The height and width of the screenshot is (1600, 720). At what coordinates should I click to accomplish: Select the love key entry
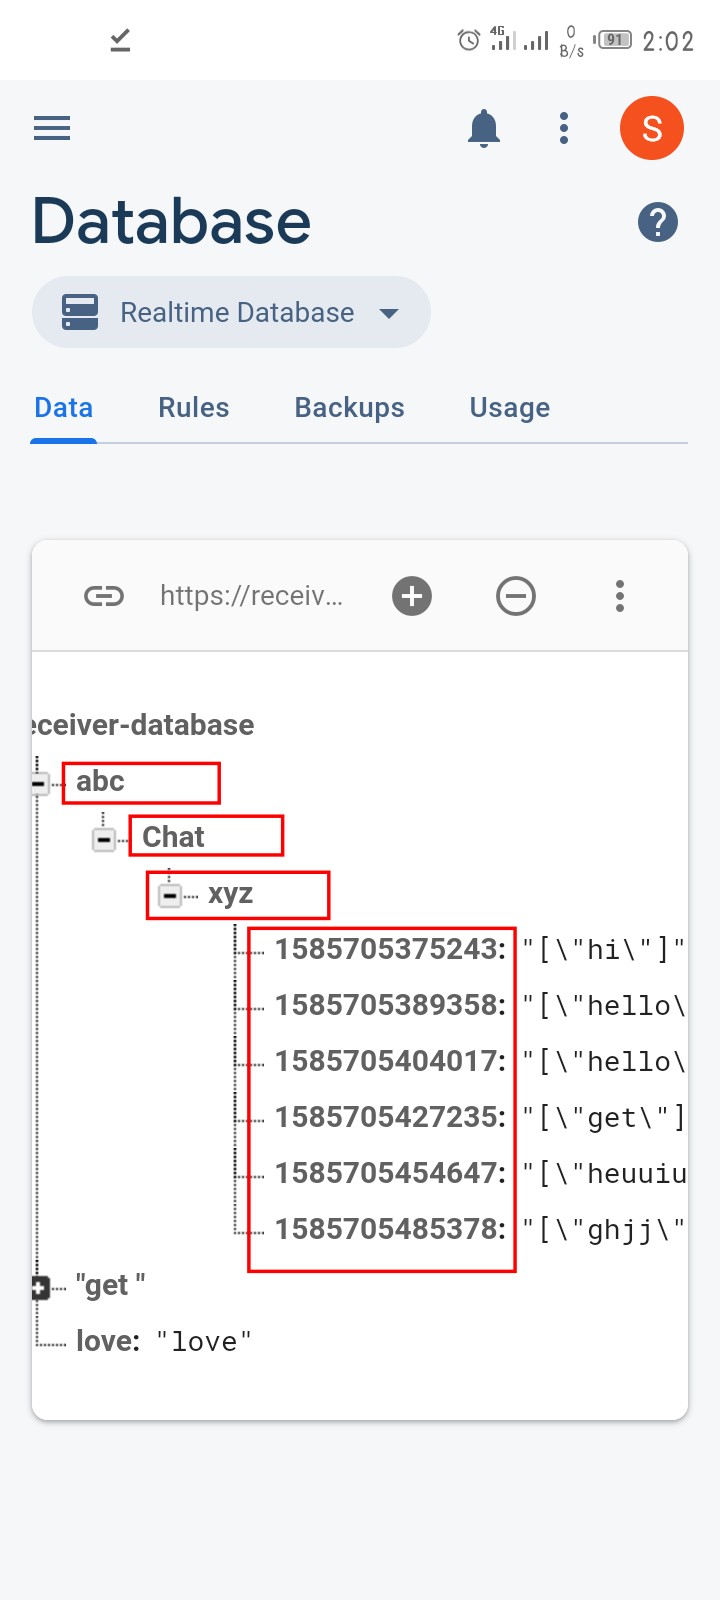(108, 1341)
